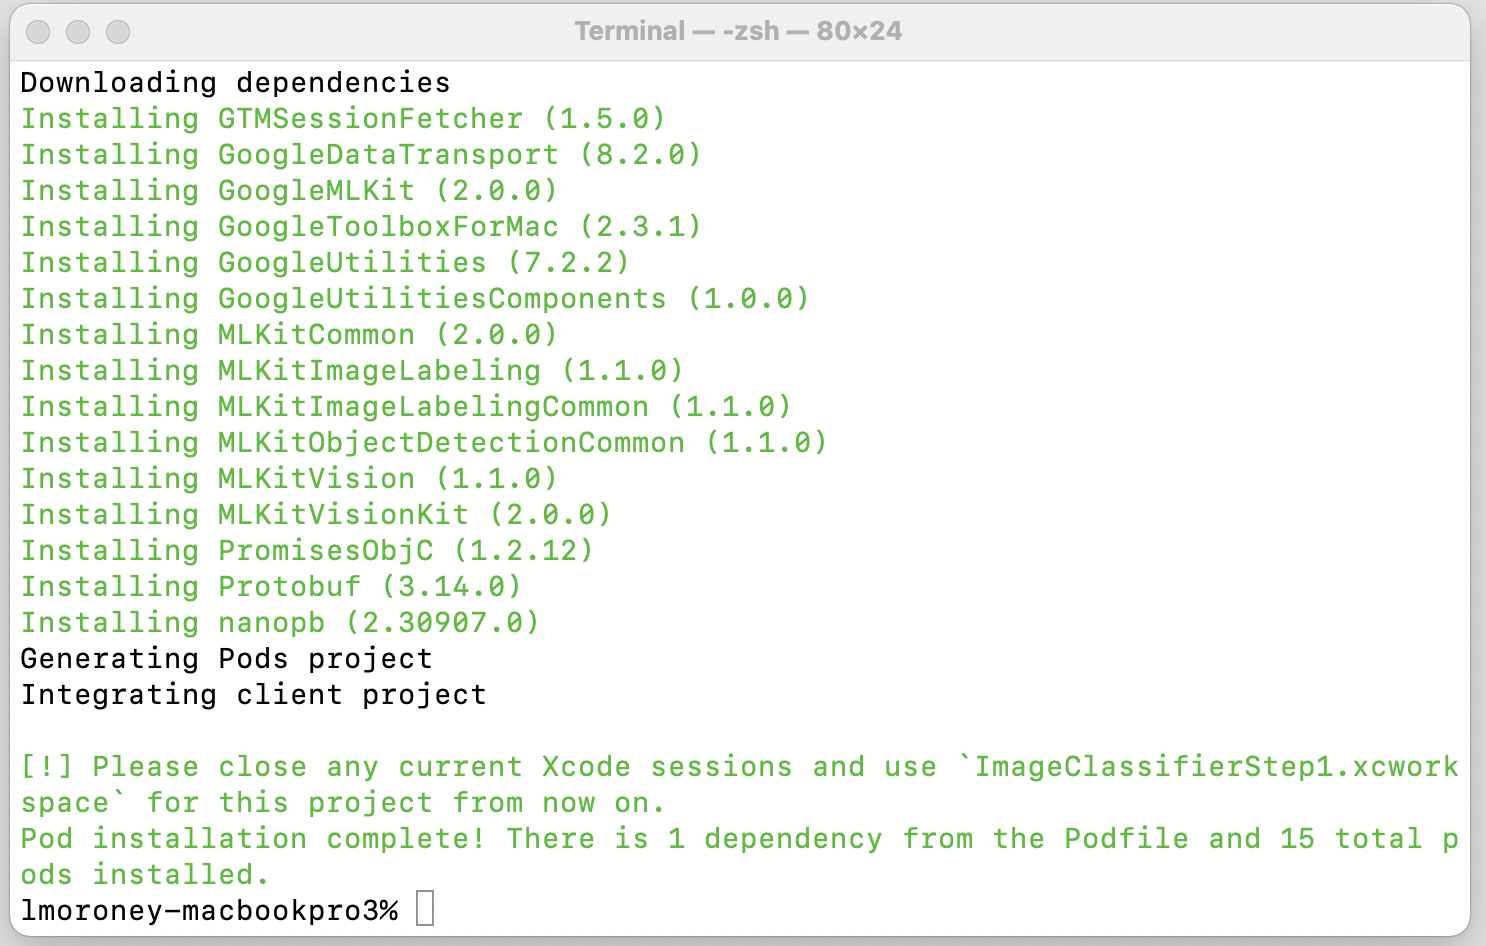Click the MLKitObjectDetectionCommon install line

[x=424, y=443]
